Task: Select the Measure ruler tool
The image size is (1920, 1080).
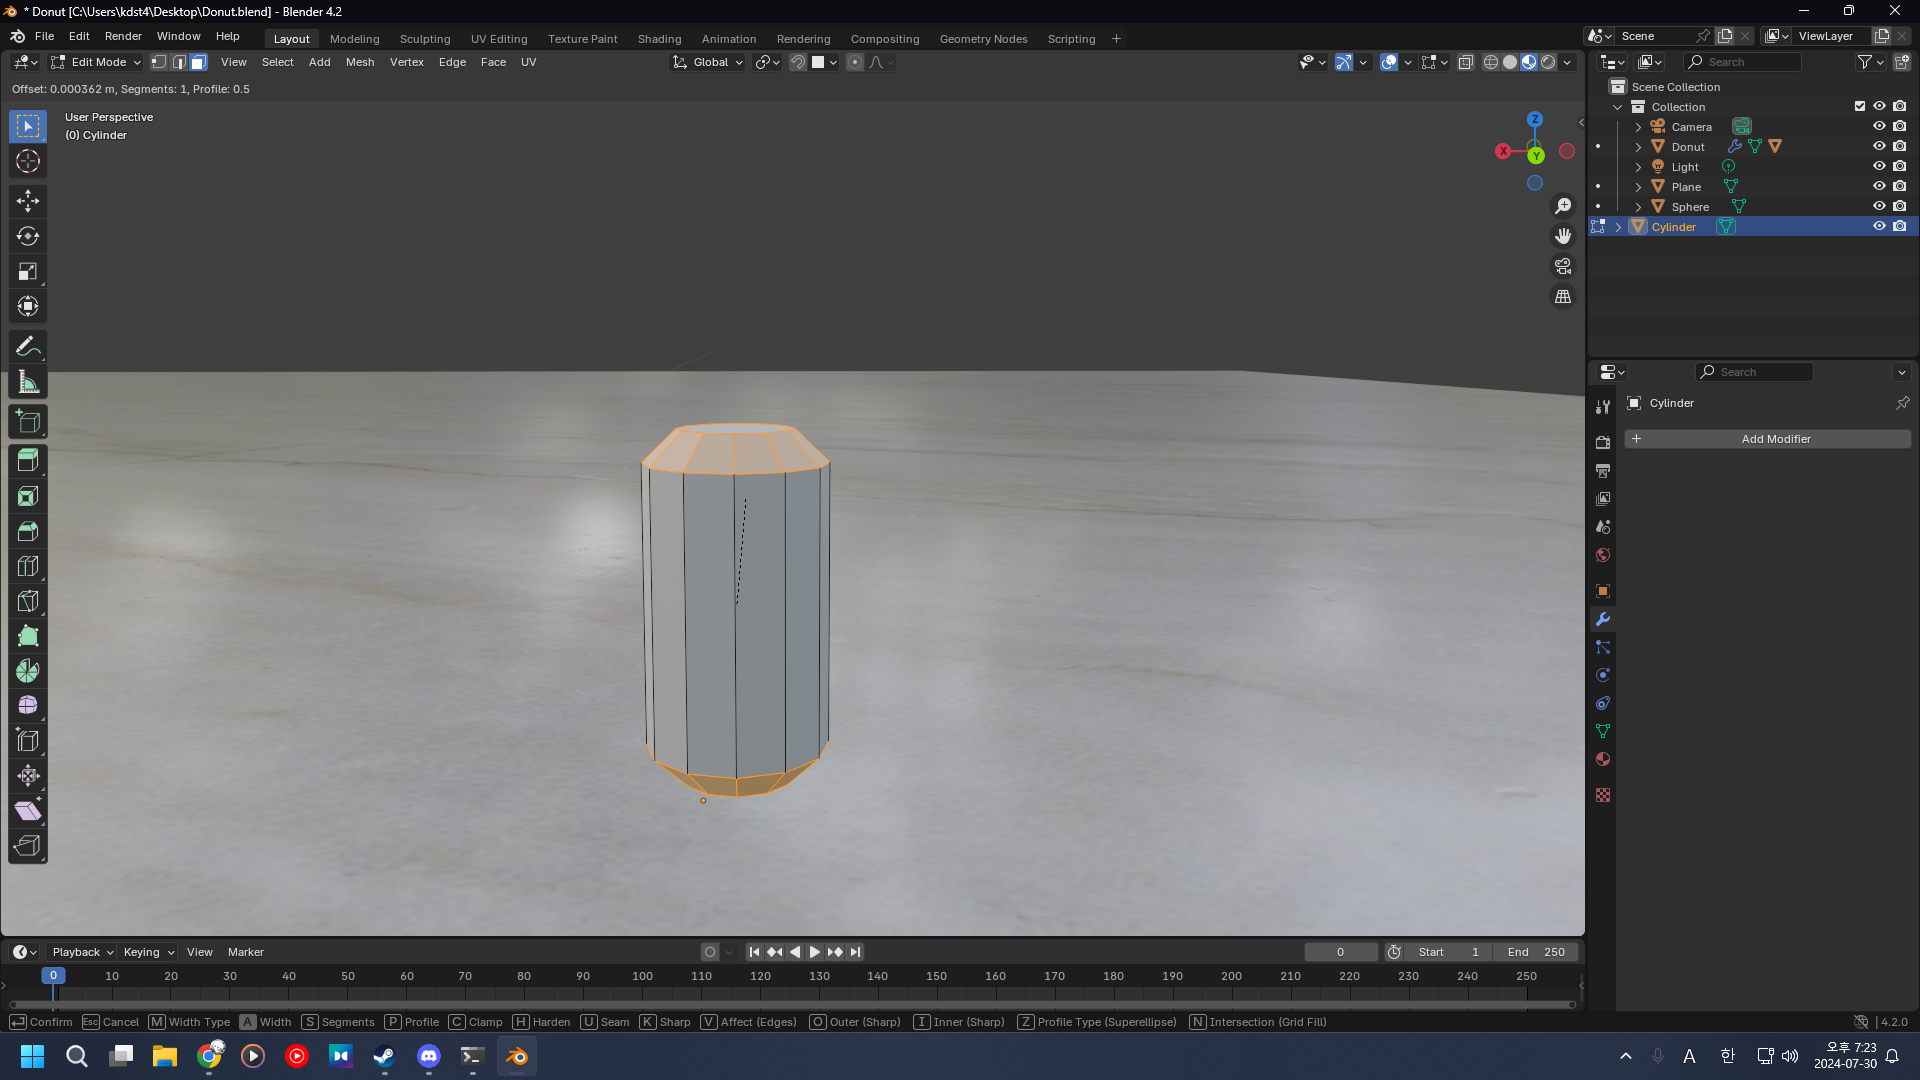Action: 28,382
